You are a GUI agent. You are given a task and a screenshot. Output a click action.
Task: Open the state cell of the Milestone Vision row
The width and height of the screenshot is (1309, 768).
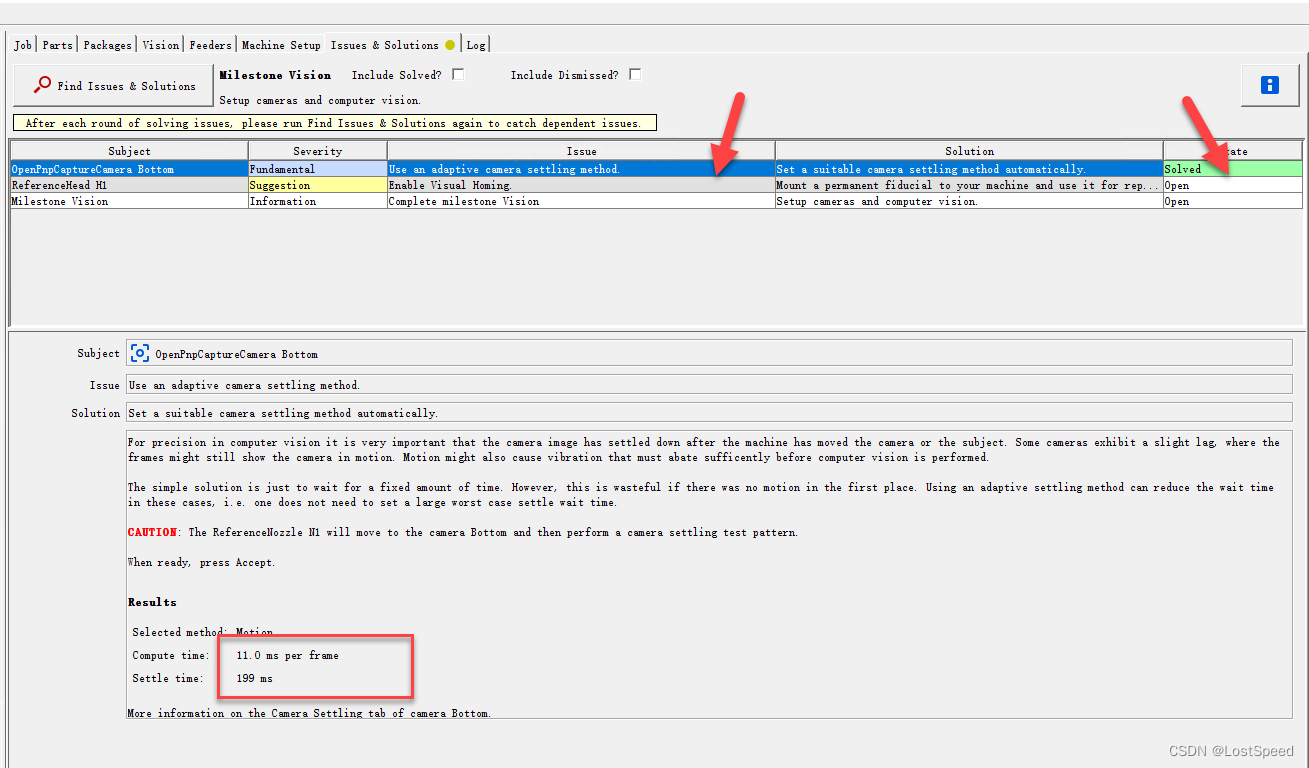[x=1233, y=201]
